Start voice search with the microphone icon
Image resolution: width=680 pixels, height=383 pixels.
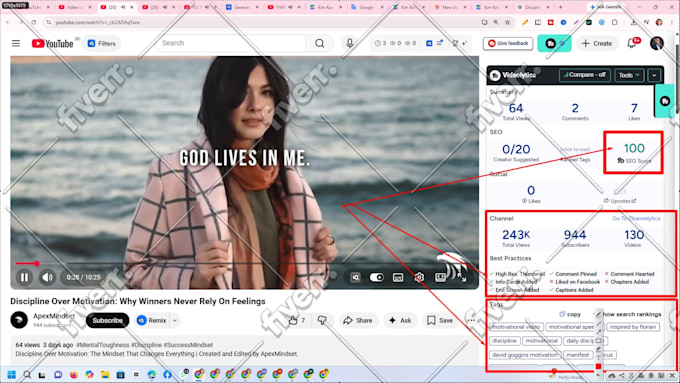coord(350,43)
